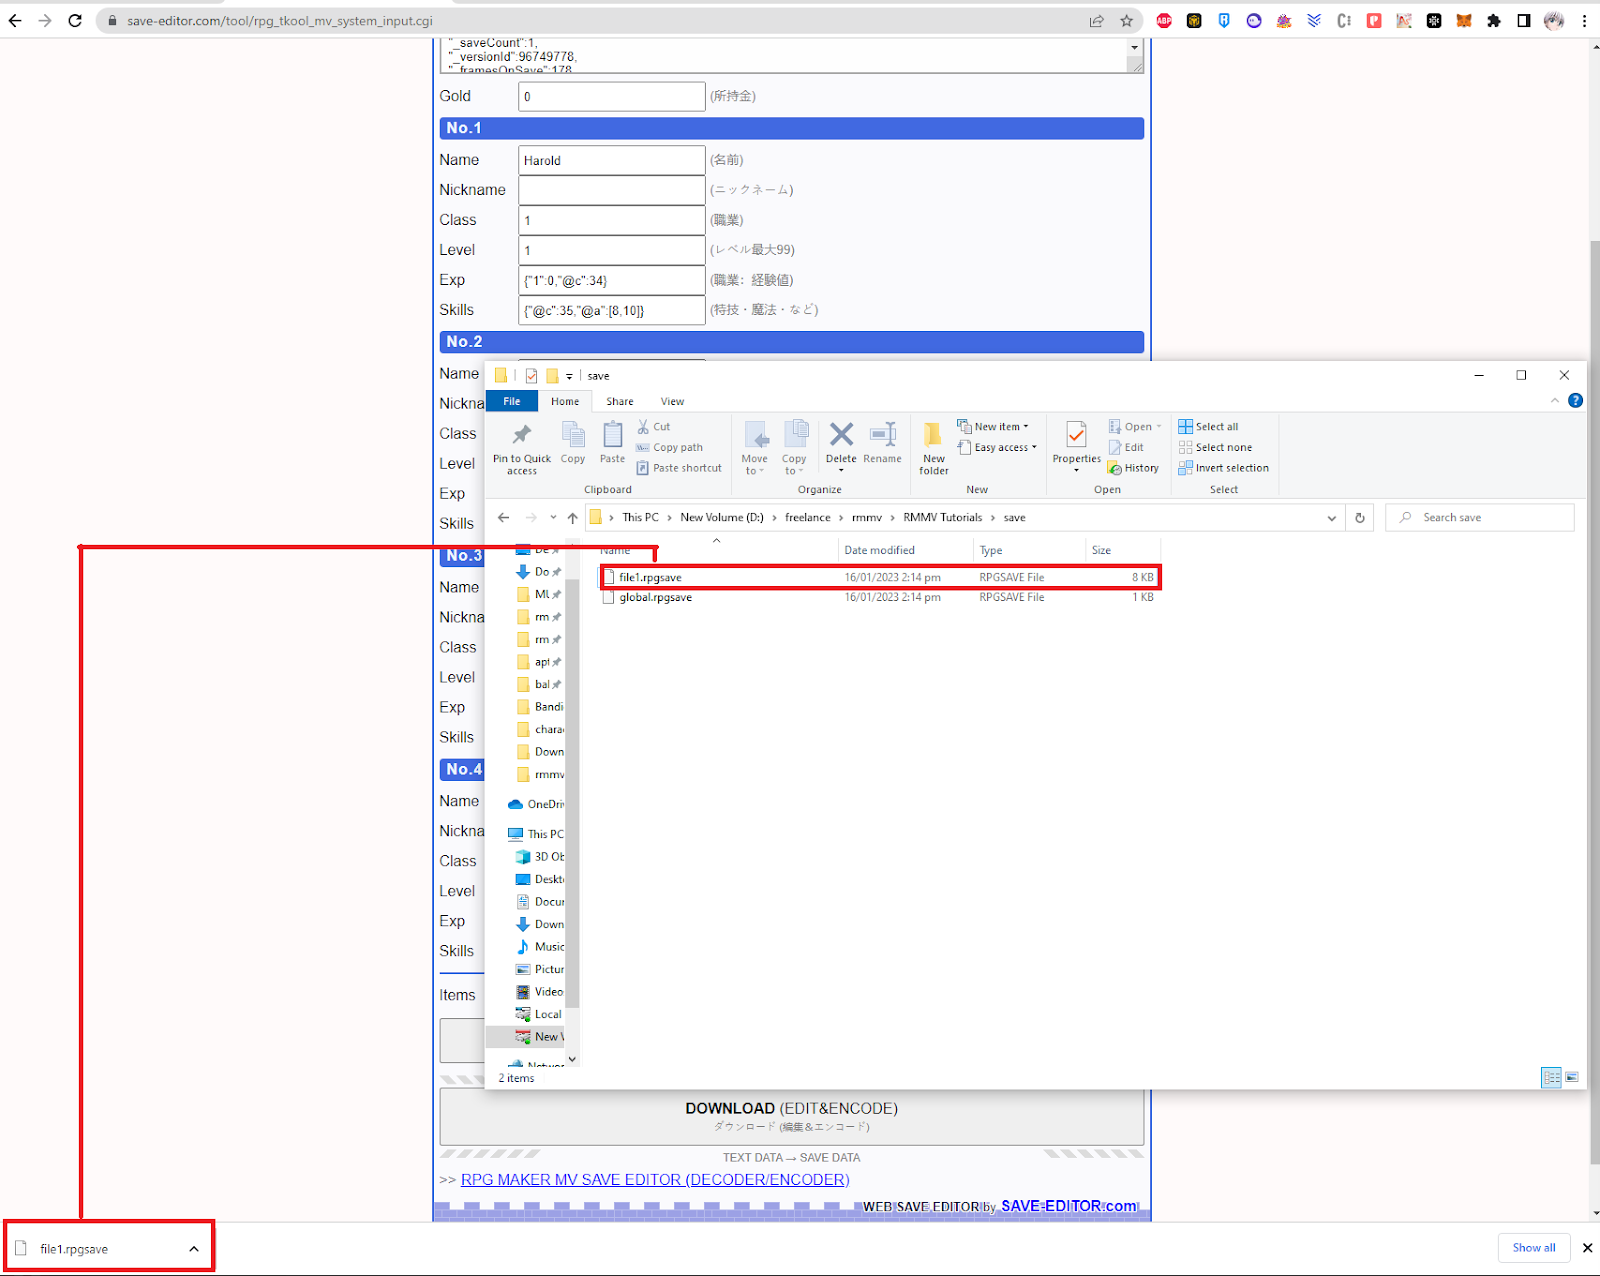Click the Harold name input field
Image resolution: width=1600 pixels, height=1276 pixels.
tap(612, 160)
